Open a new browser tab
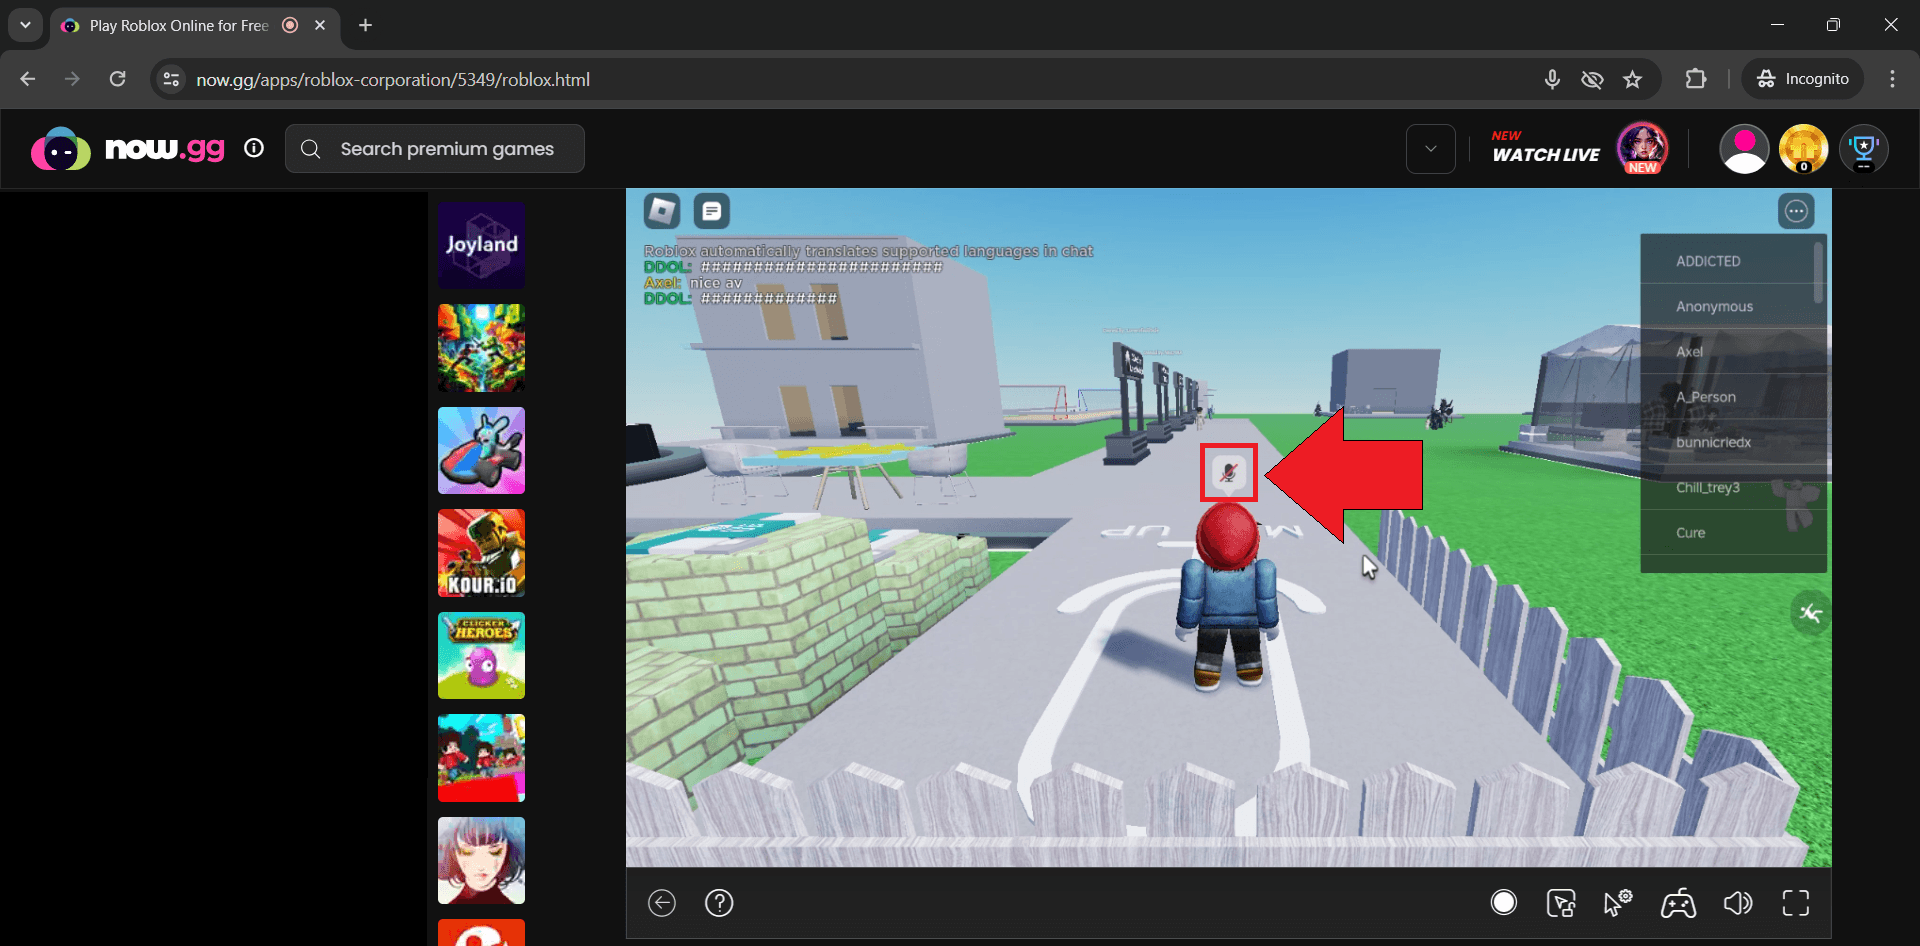The width and height of the screenshot is (1920, 946). point(366,25)
